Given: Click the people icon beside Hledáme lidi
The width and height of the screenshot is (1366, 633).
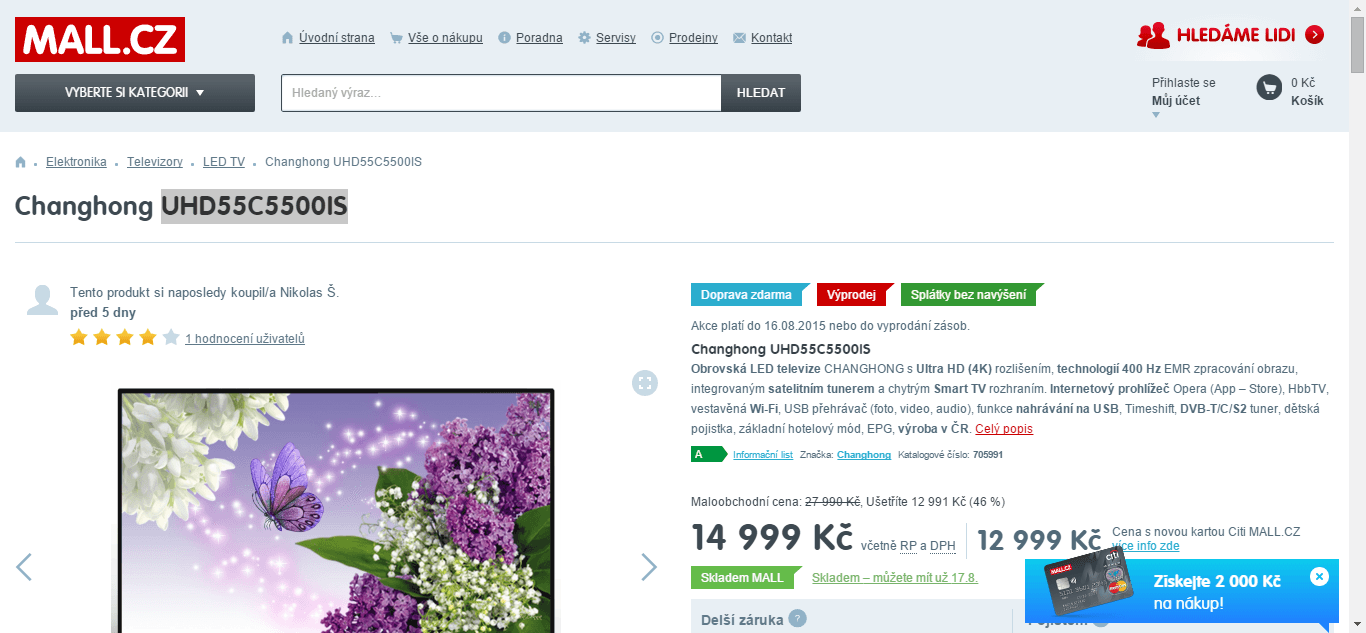Looking at the screenshot, I should pyautogui.click(x=1153, y=35).
